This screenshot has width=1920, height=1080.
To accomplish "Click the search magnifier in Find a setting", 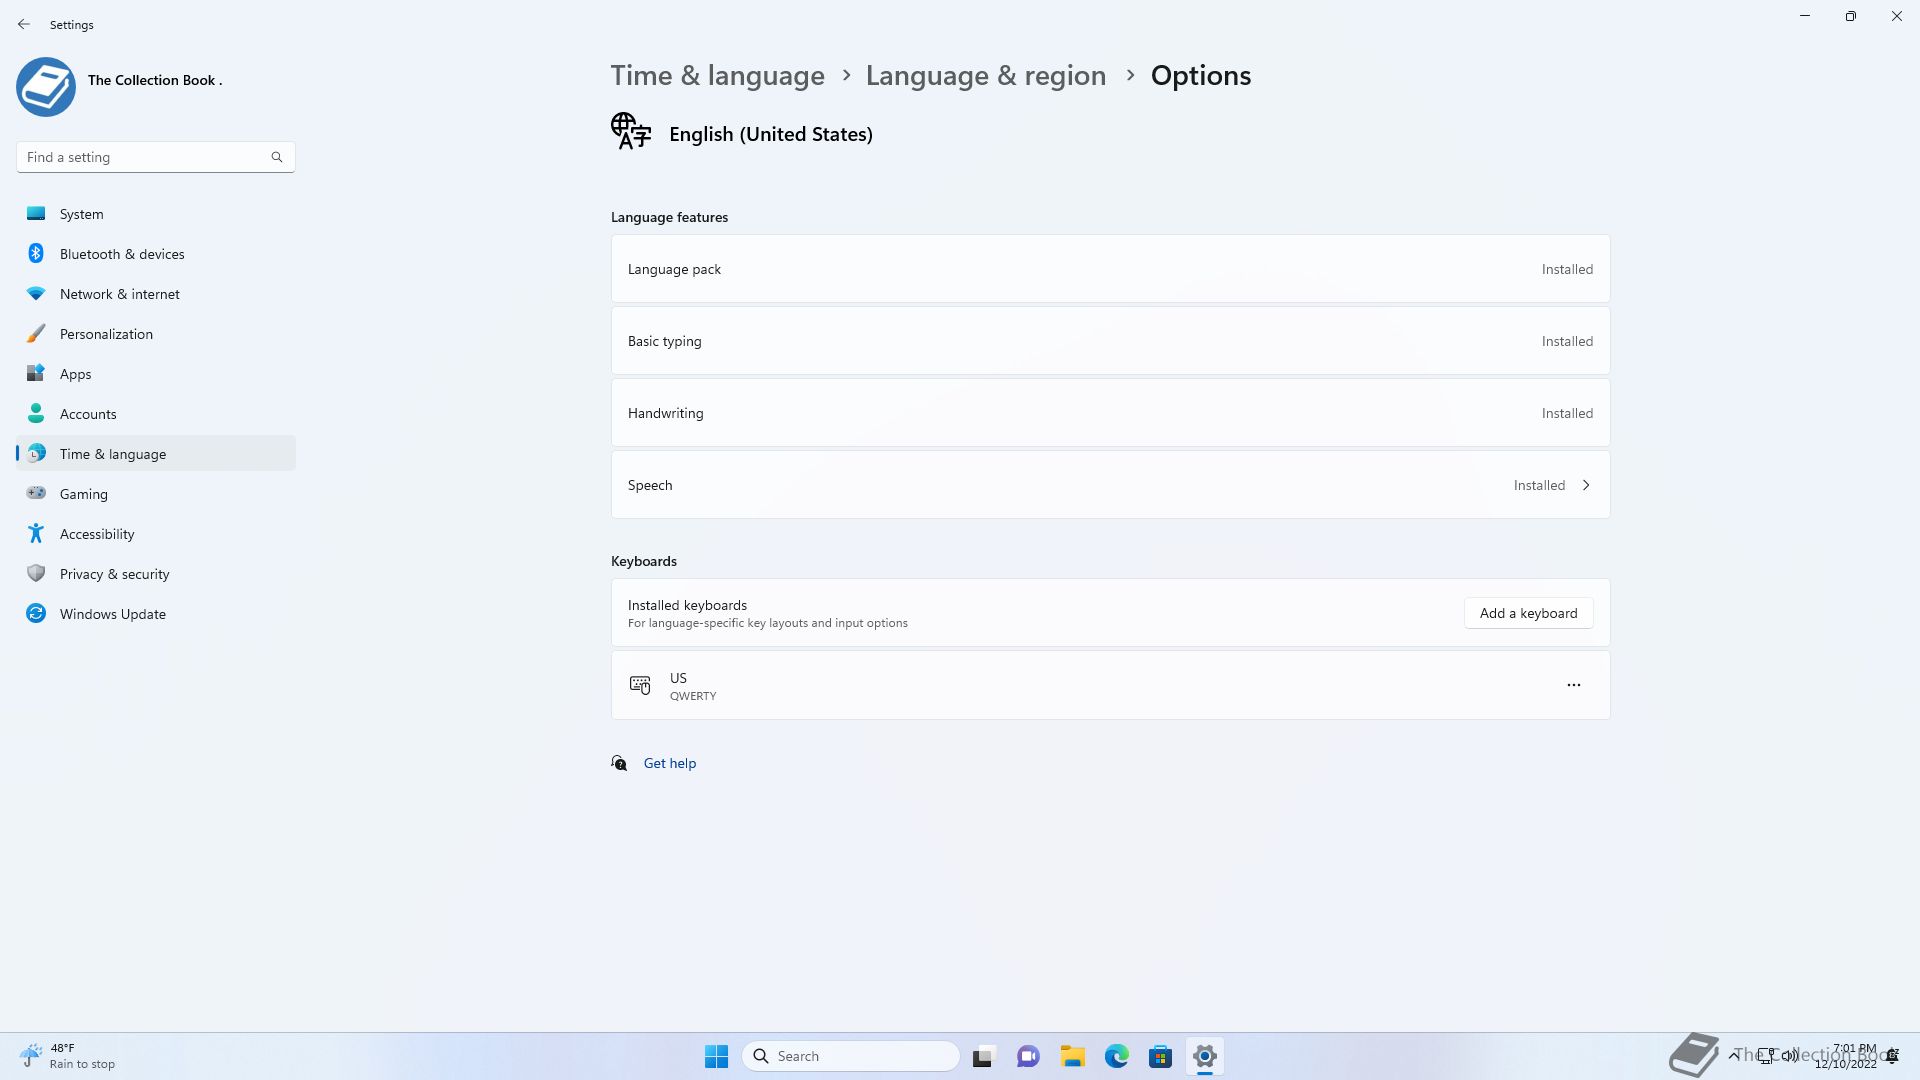I will click(277, 157).
